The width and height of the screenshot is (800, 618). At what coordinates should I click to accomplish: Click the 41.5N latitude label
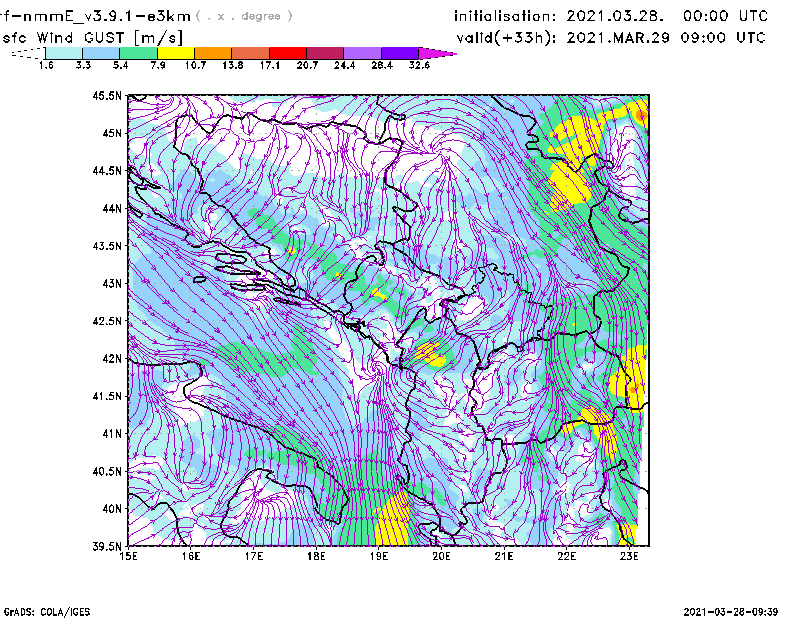107,396
